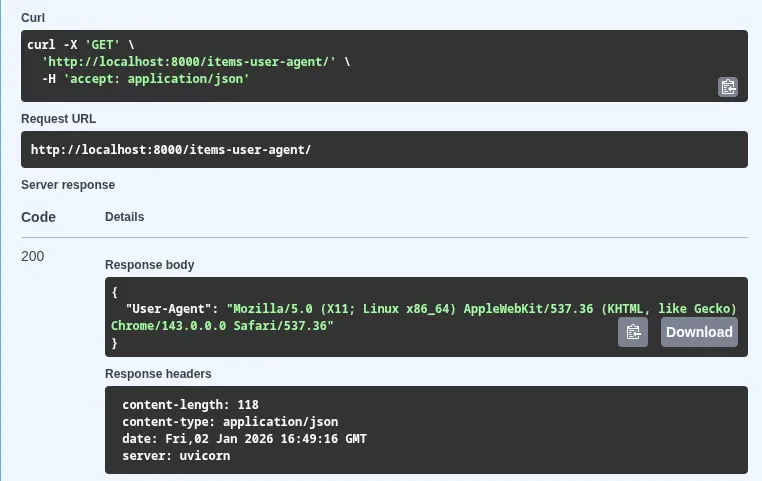Click the Response headers label
Image resolution: width=762 pixels, height=481 pixels.
click(158, 374)
